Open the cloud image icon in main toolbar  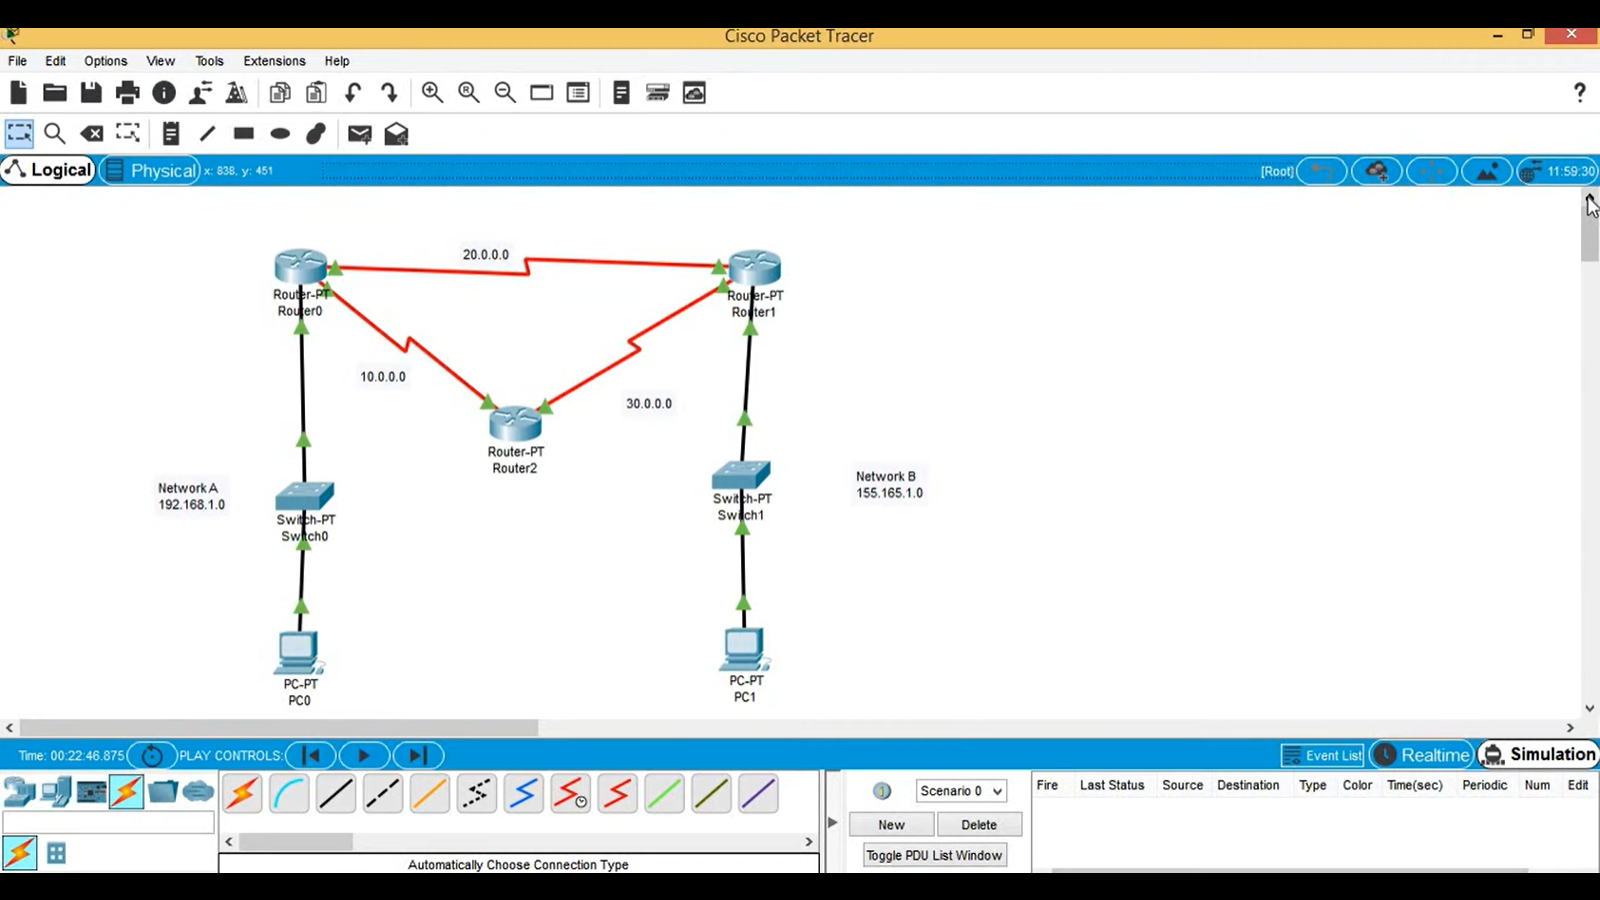pos(694,93)
